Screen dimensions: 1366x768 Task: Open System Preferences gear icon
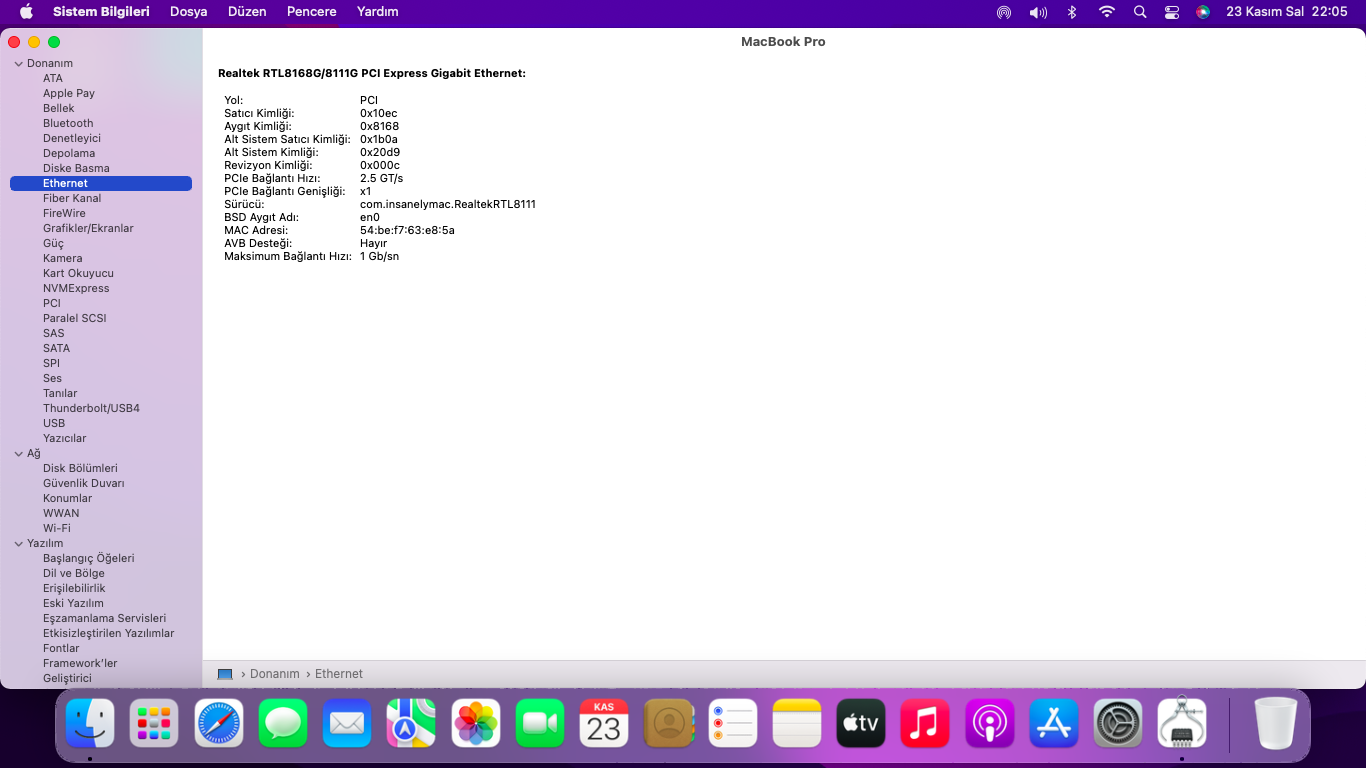[1118, 723]
